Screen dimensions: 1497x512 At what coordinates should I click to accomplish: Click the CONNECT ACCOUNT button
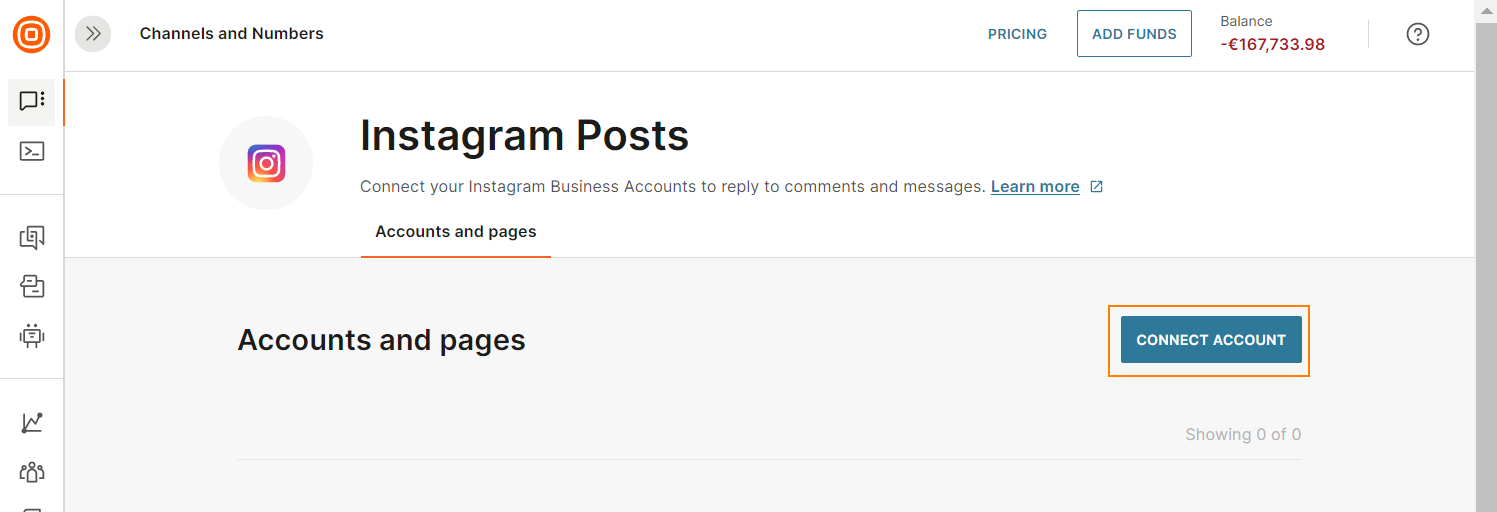(1211, 340)
